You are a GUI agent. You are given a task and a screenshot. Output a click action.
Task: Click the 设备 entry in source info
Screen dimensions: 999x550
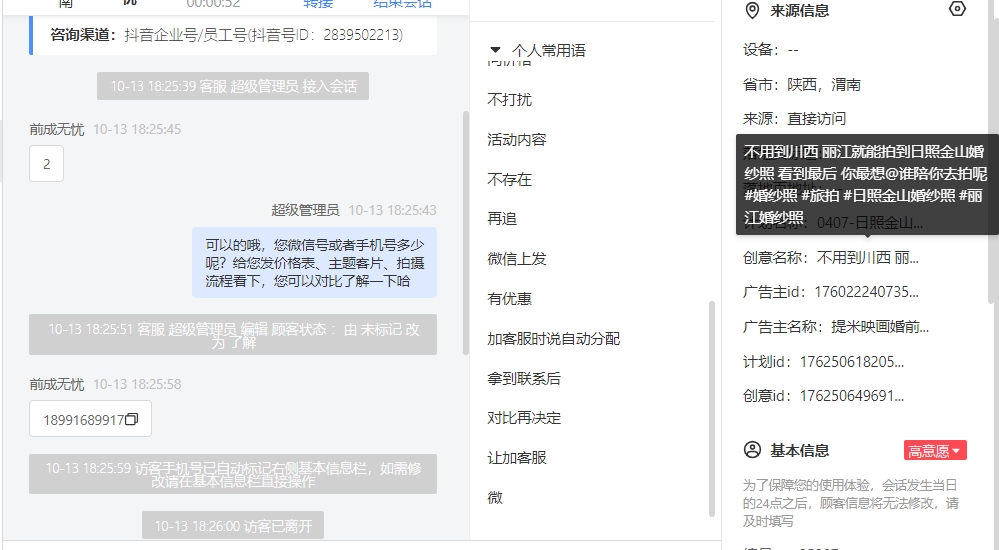pos(771,50)
